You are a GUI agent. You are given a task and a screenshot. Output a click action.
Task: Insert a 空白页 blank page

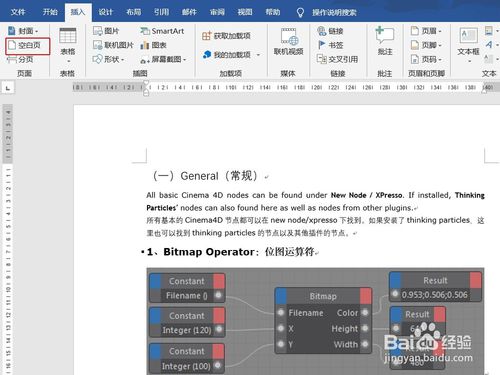click(x=28, y=46)
